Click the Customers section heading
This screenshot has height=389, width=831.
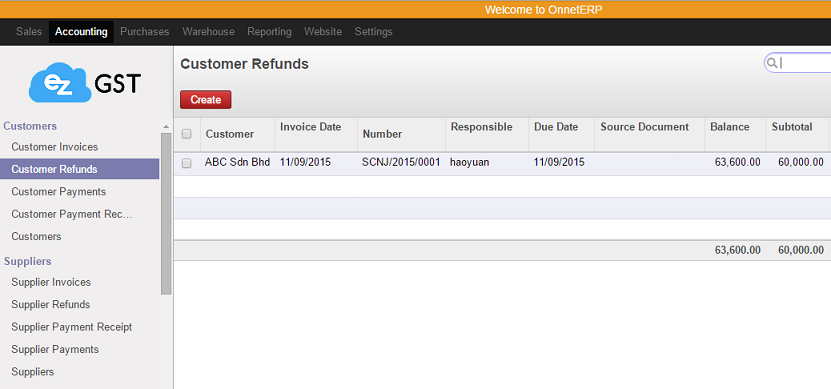(30, 126)
